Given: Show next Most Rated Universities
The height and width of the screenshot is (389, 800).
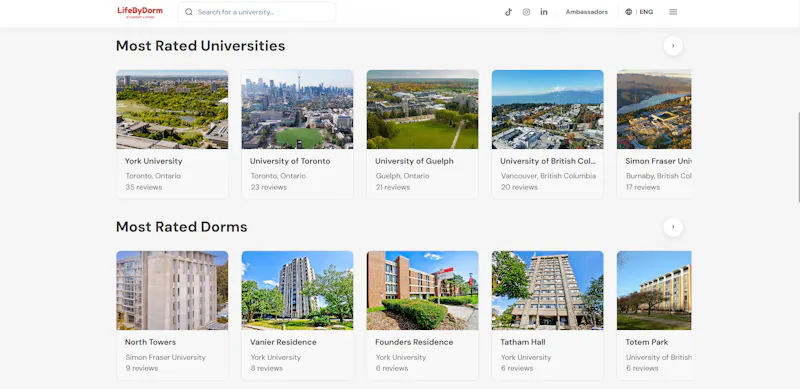Looking at the screenshot, I should (x=673, y=46).
